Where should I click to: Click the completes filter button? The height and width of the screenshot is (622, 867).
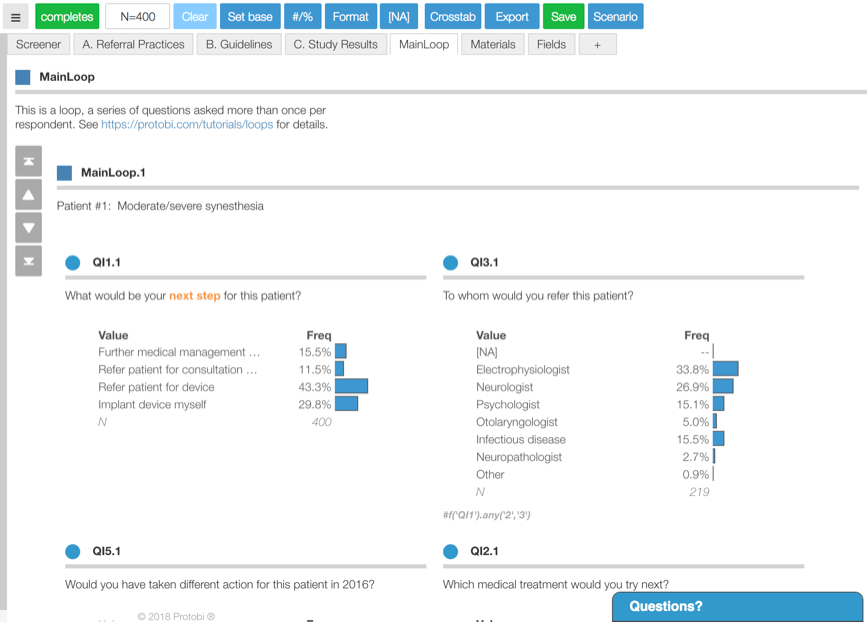coord(67,17)
